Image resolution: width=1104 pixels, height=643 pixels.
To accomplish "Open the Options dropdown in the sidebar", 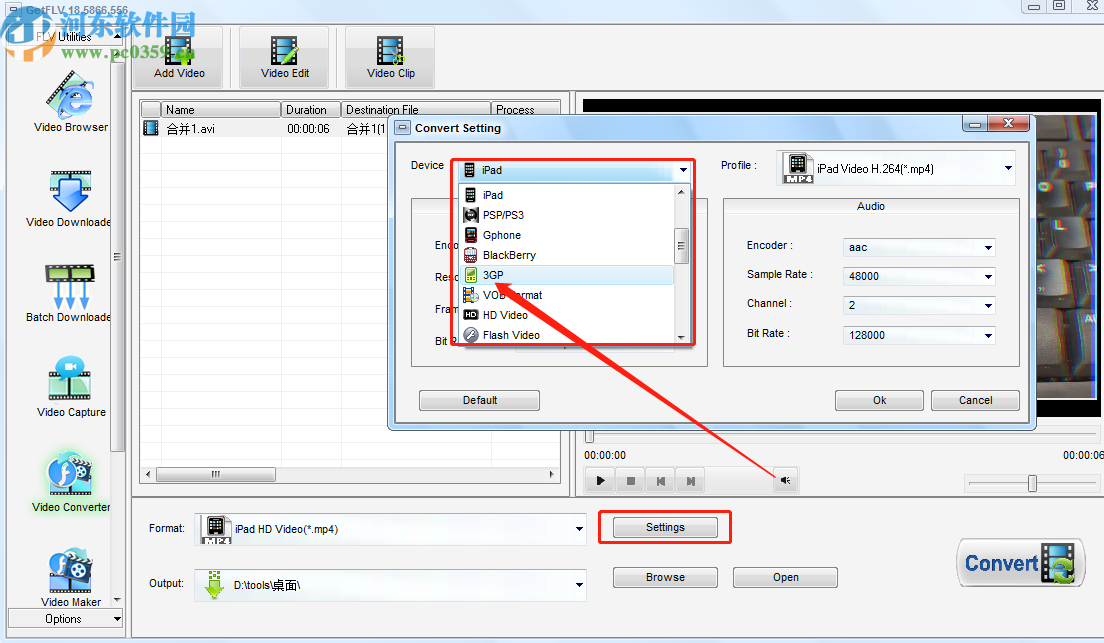I will (x=65, y=619).
